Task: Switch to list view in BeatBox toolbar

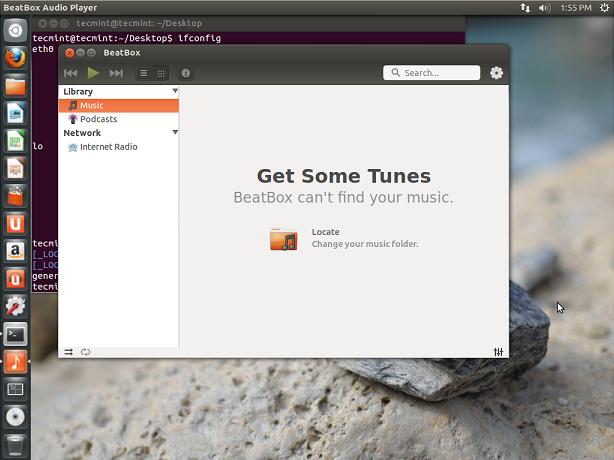Action: 144,73
